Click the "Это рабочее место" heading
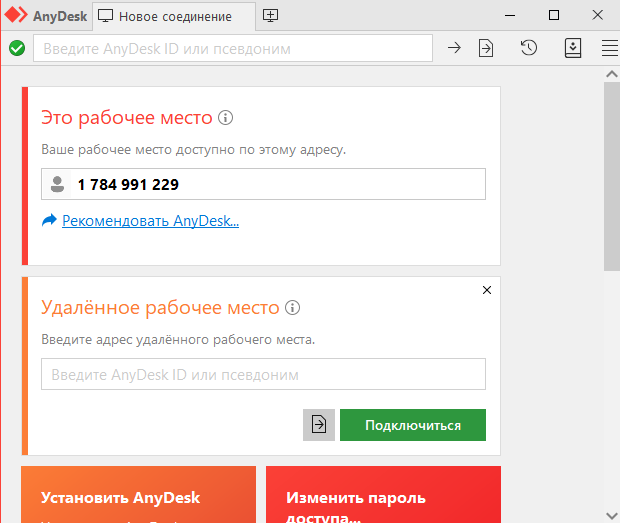620x523 pixels. [127, 117]
